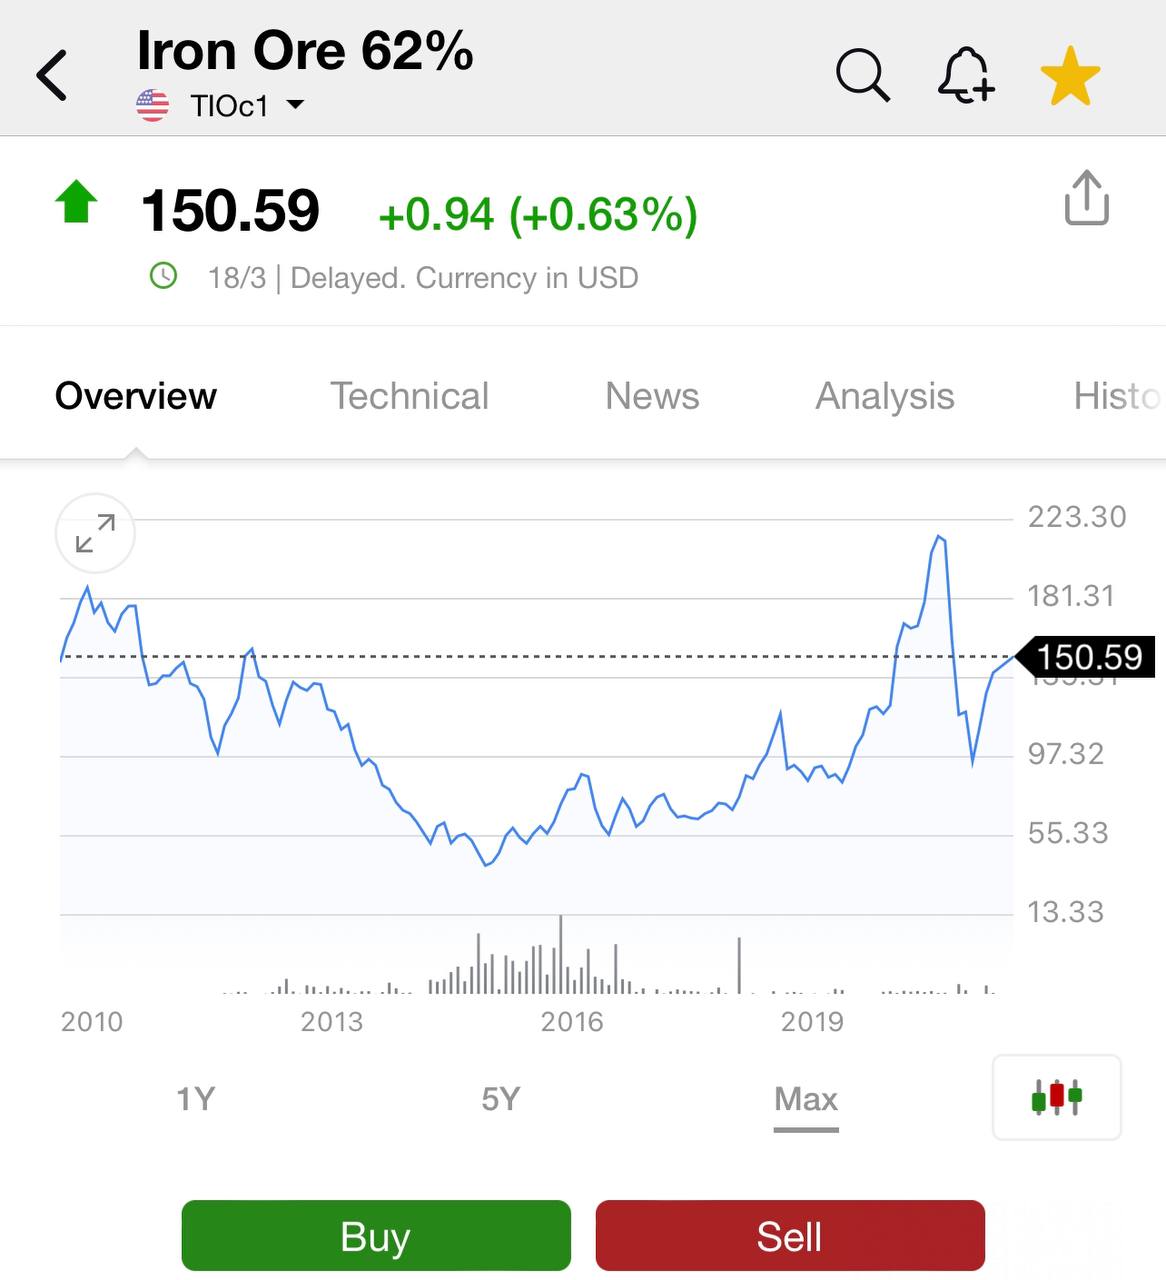Image resolution: width=1166 pixels, height=1280 pixels.
Task: Select the 5Y chart range
Action: [x=501, y=1099]
